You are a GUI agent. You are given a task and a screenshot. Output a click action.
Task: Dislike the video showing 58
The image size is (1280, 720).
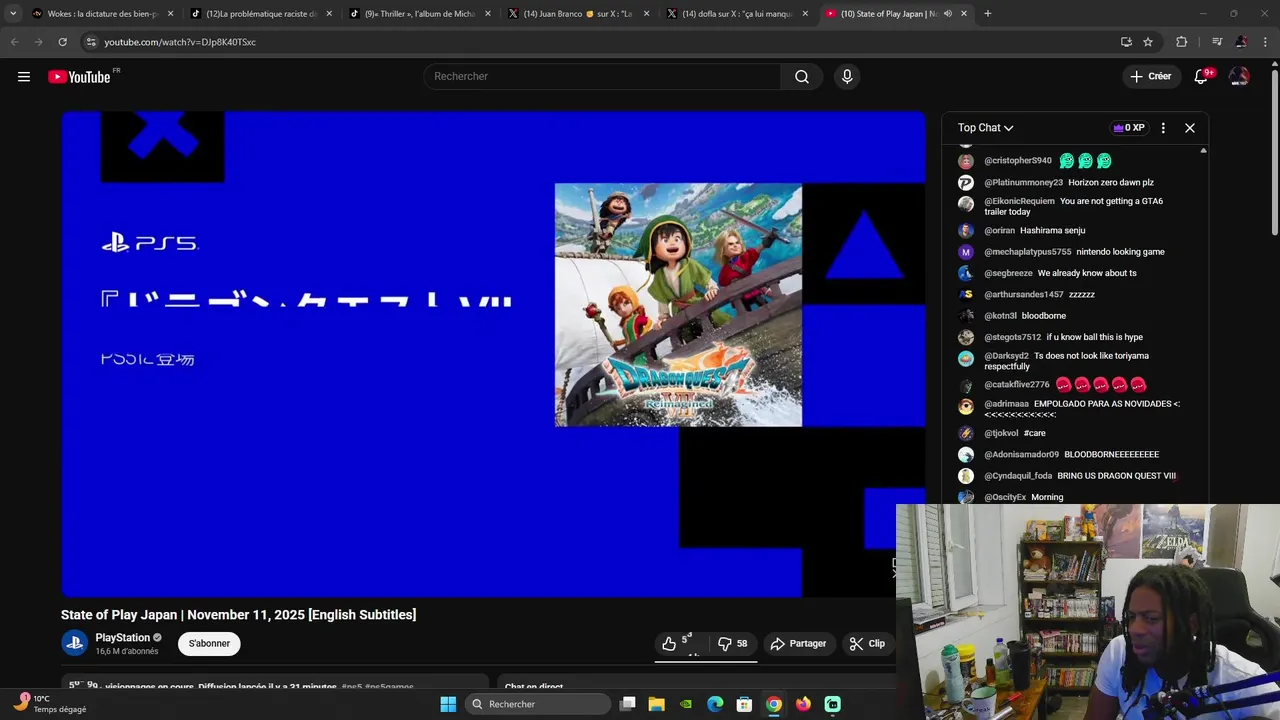pyautogui.click(x=733, y=643)
